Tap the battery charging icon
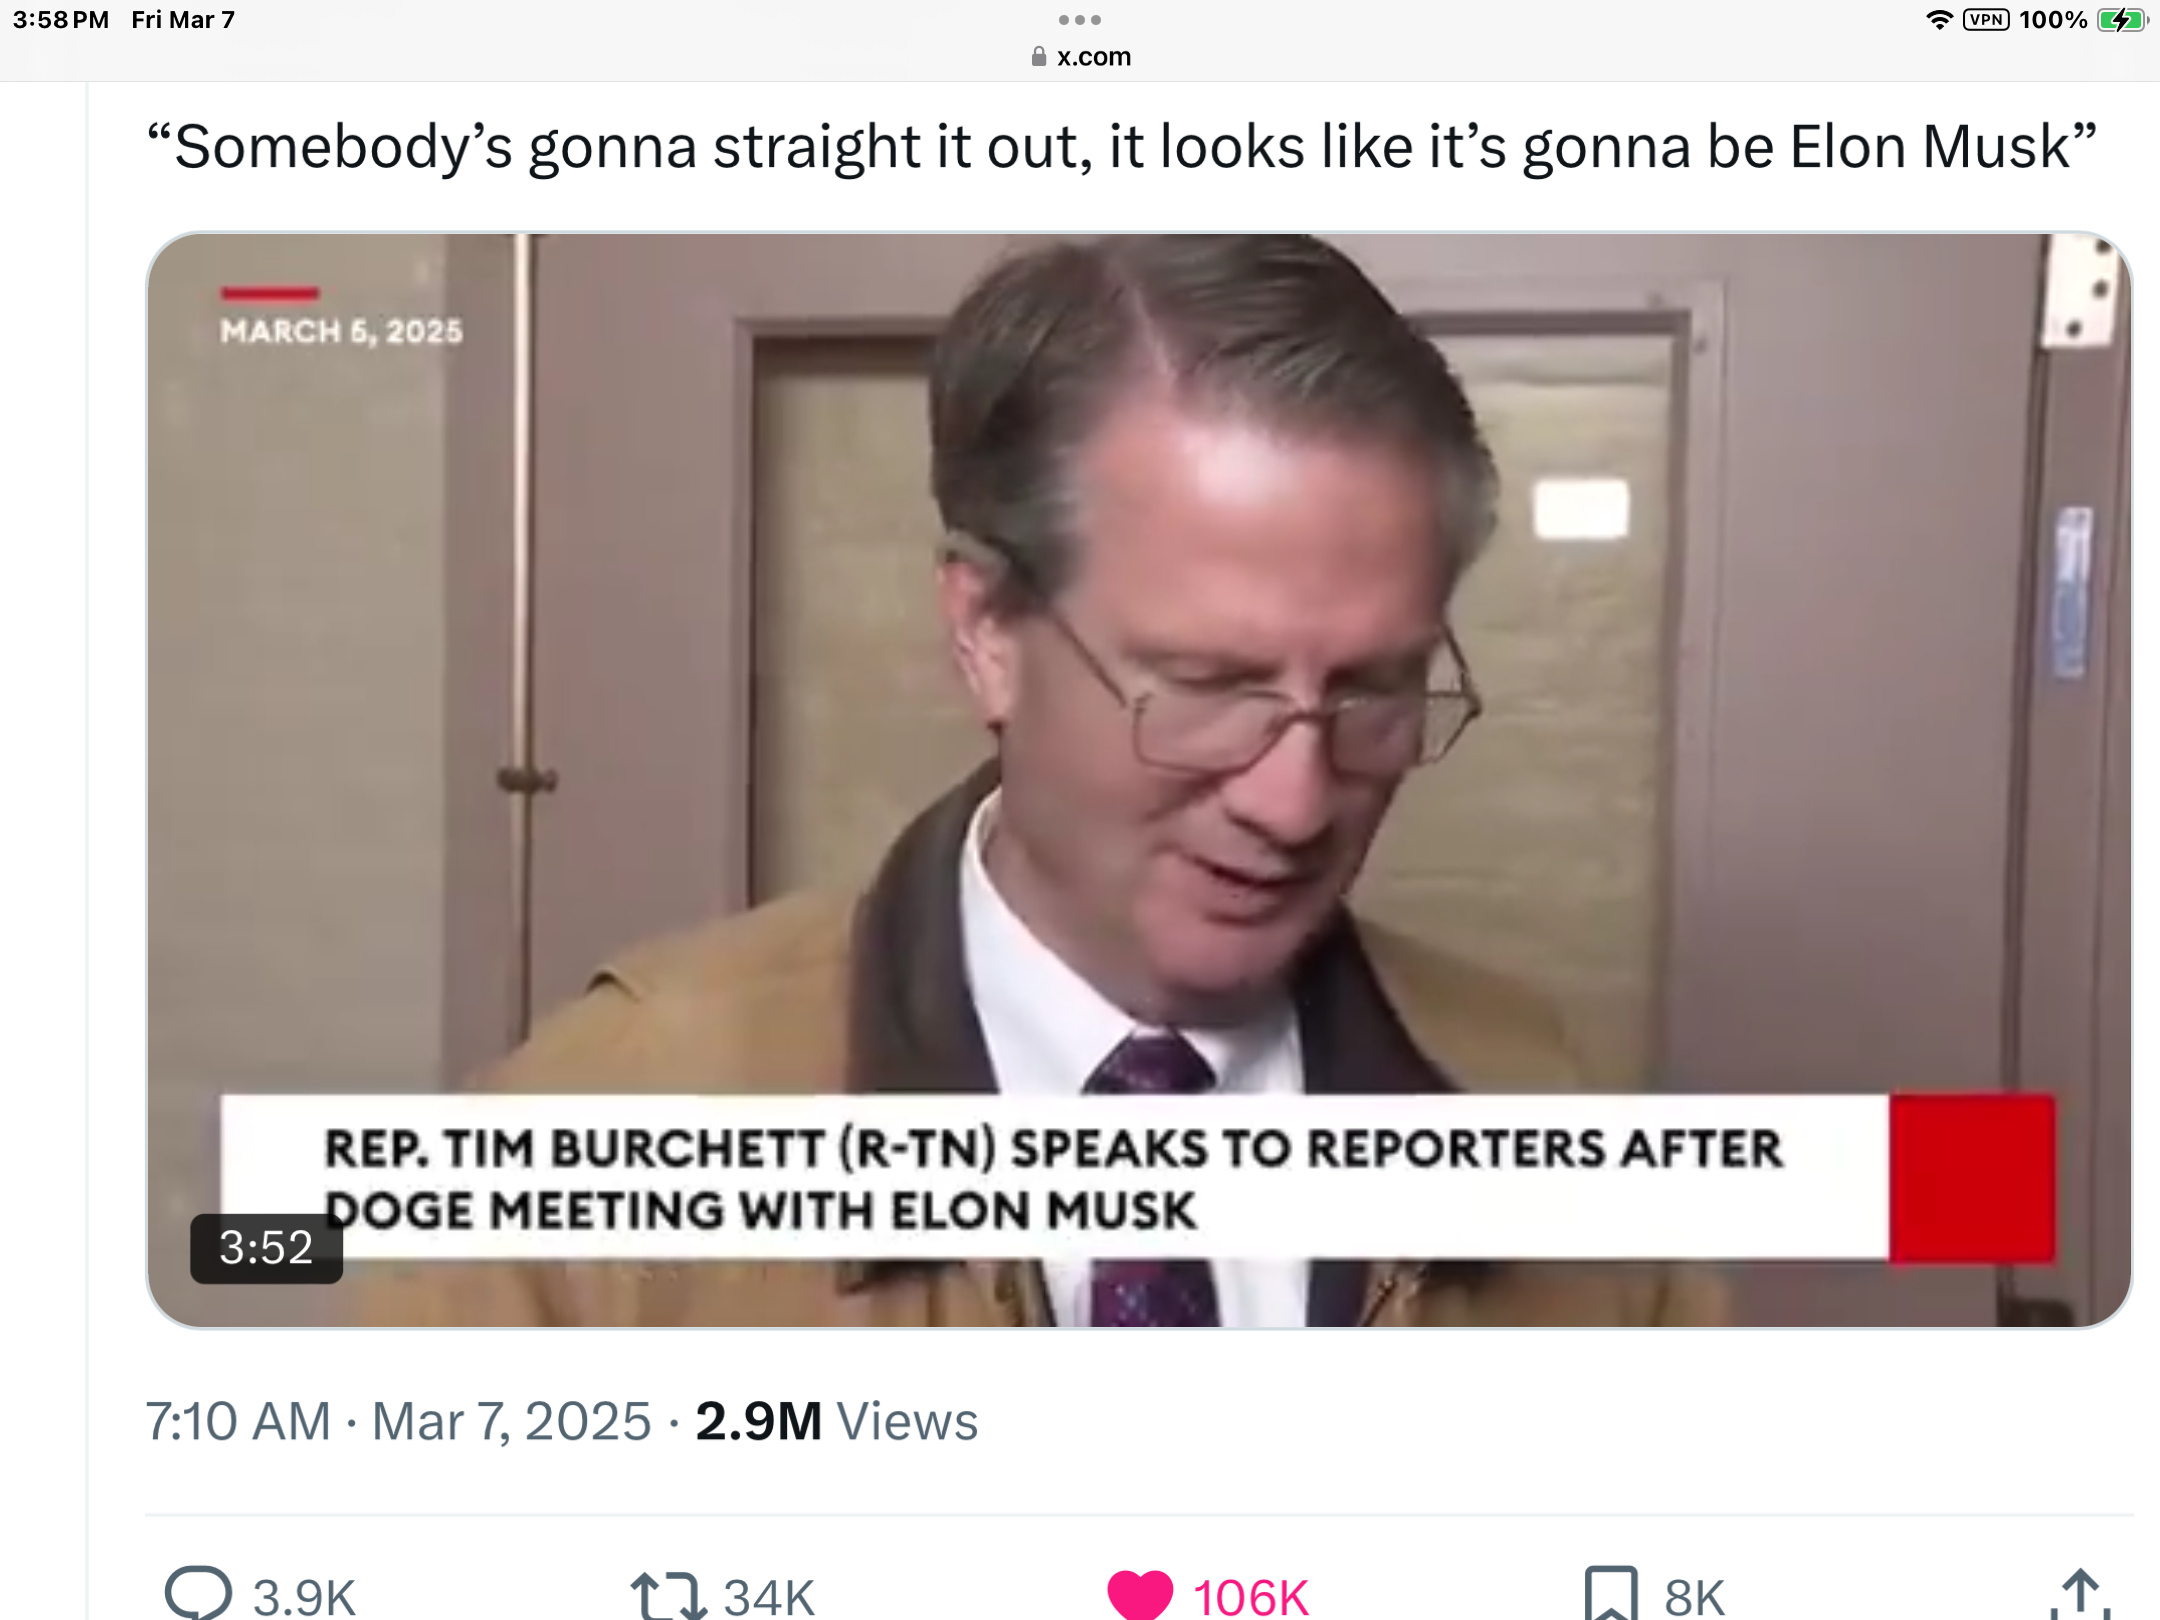The width and height of the screenshot is (2160, 1620). 2122,20
